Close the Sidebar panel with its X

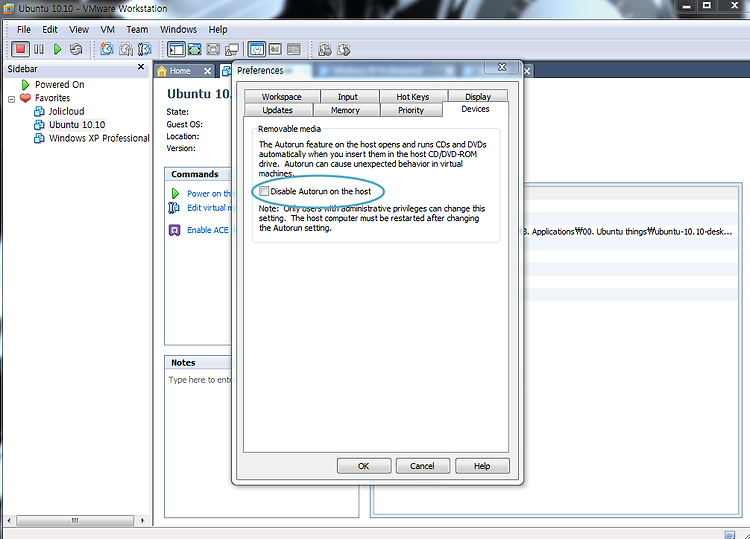[141, 67]
